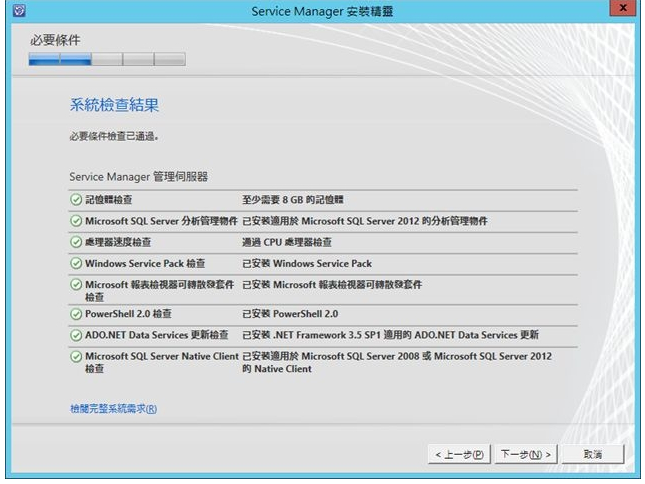Viewport: 645px width, 484px height.
Task: Select text 至少需要 8 GB 的記憶體
Action: 292,200
